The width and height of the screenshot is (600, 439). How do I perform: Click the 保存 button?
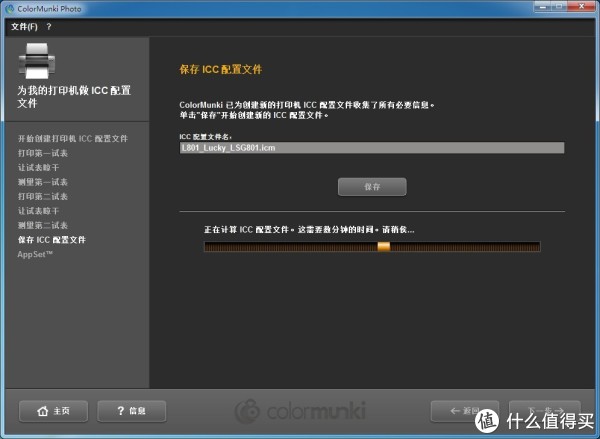point(372,187)
